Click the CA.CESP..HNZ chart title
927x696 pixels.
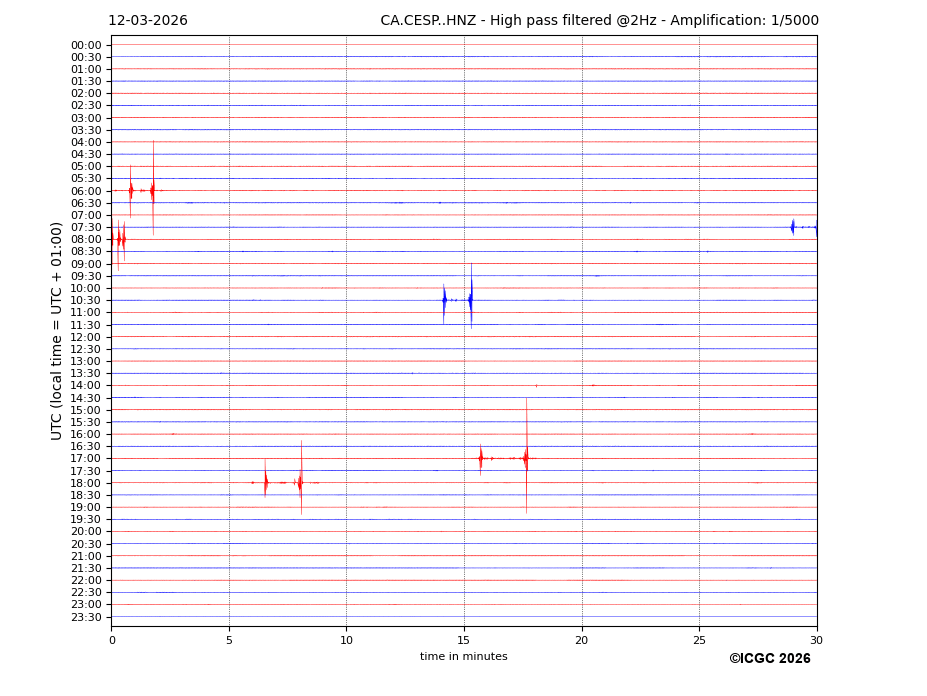click(599, 21)
